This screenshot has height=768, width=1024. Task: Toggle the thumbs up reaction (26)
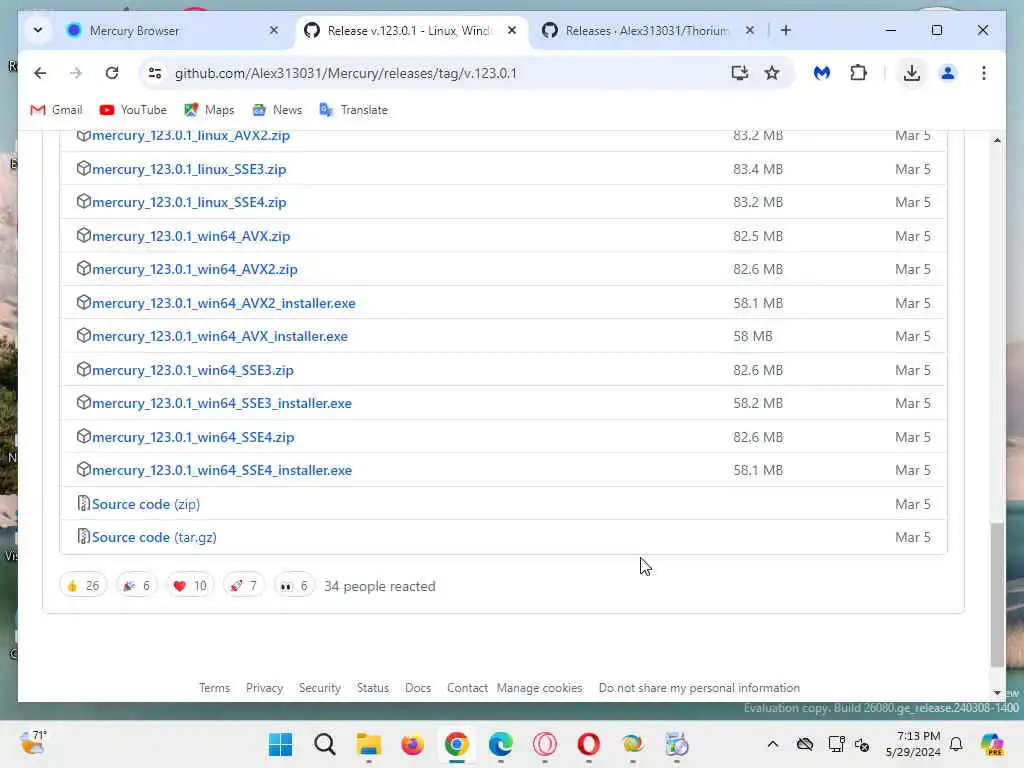point(83,586)
